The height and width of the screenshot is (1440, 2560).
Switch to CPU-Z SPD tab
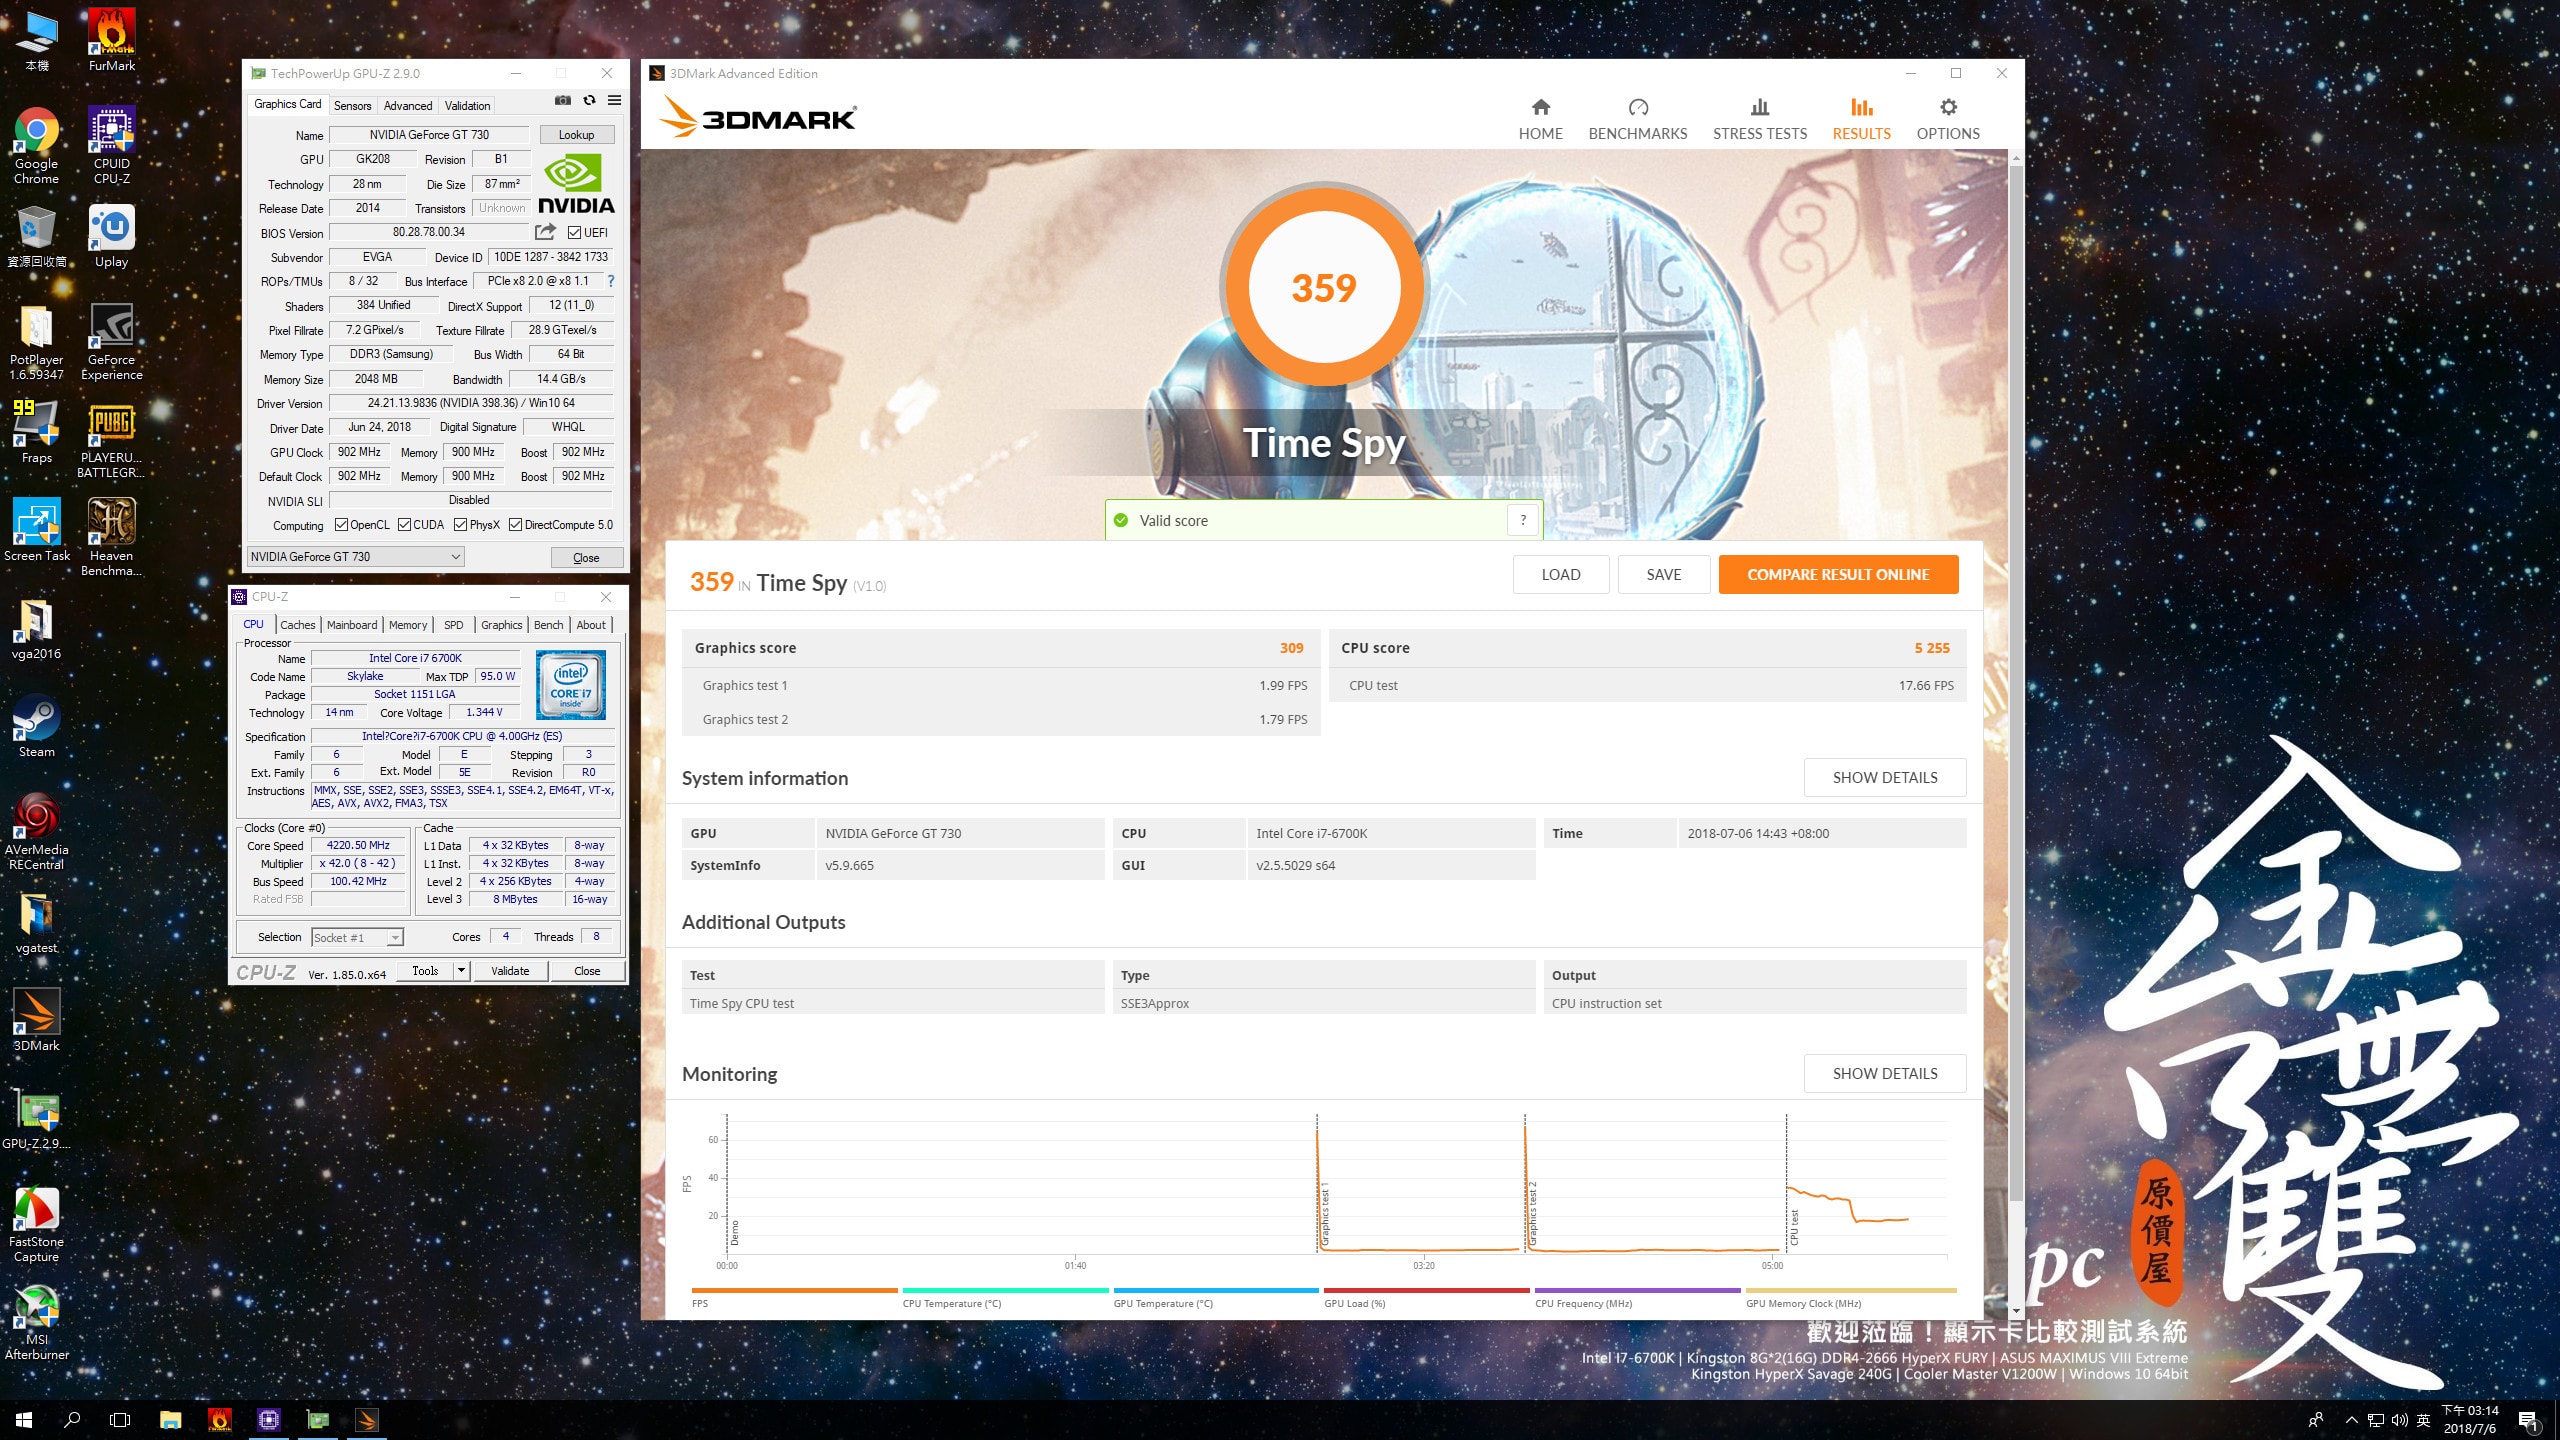pos(454,625)
